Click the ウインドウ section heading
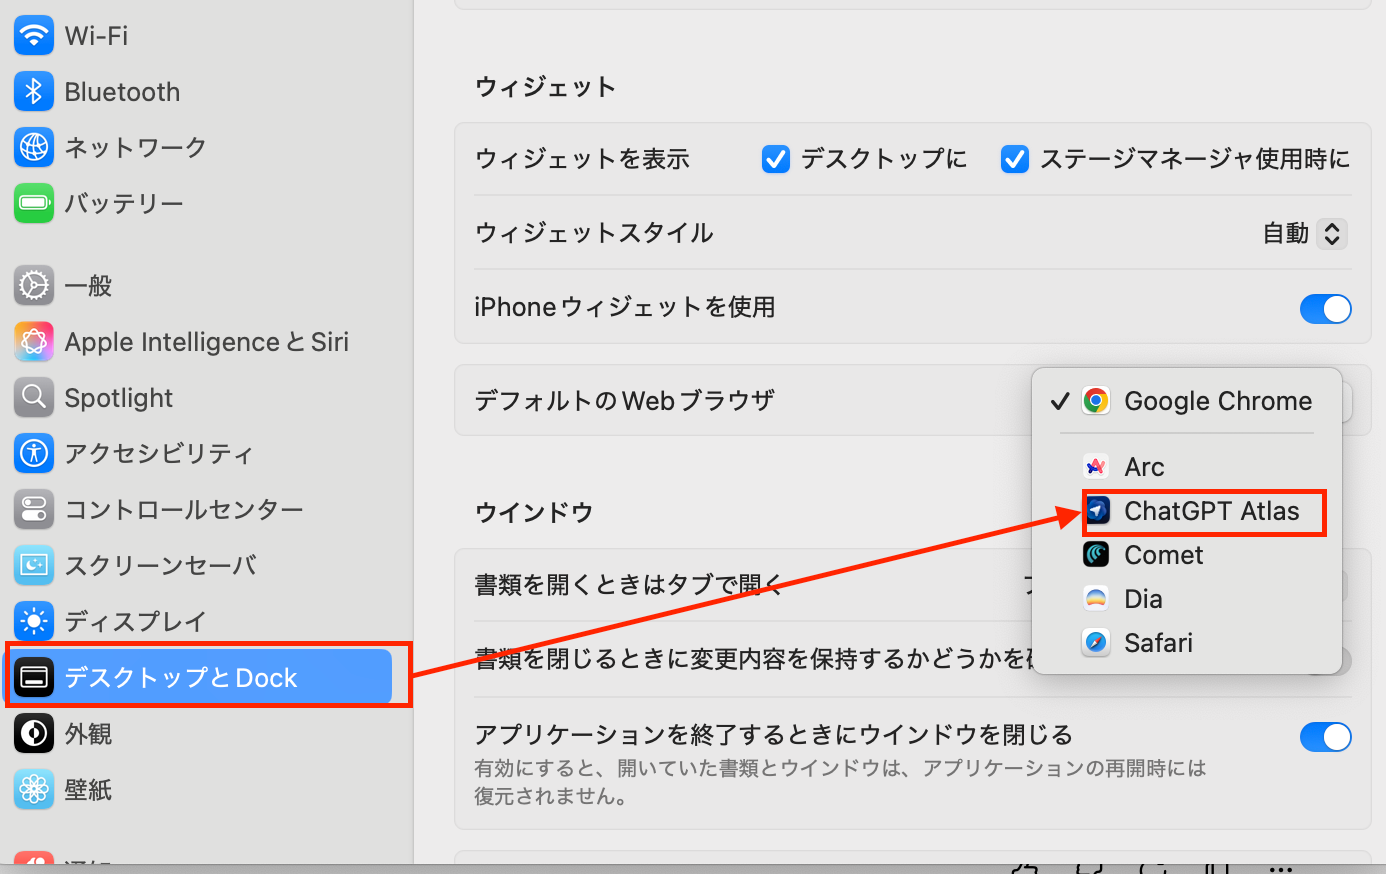This screenshot has height=874, width=1386. 534,513
